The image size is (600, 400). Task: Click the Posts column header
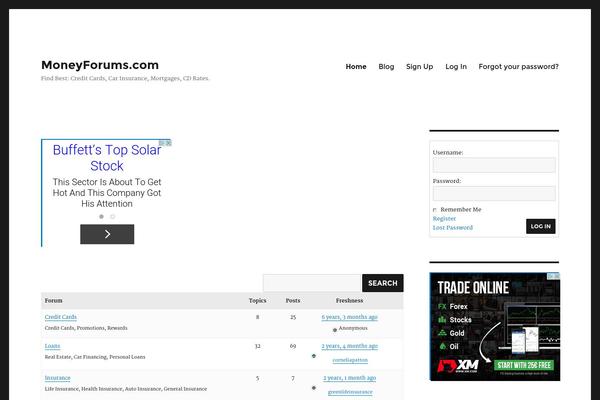pyautogui.click(x=293, y=300)
